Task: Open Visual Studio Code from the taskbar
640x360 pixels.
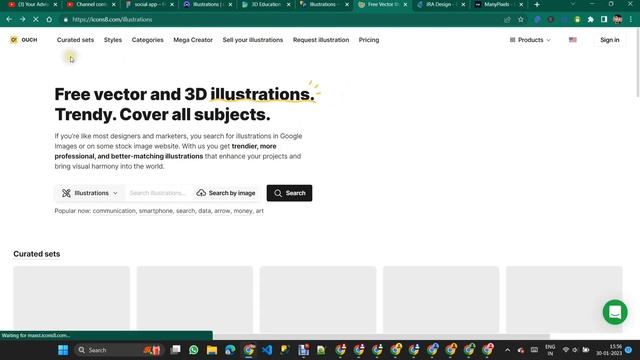Action: [267, 350]
